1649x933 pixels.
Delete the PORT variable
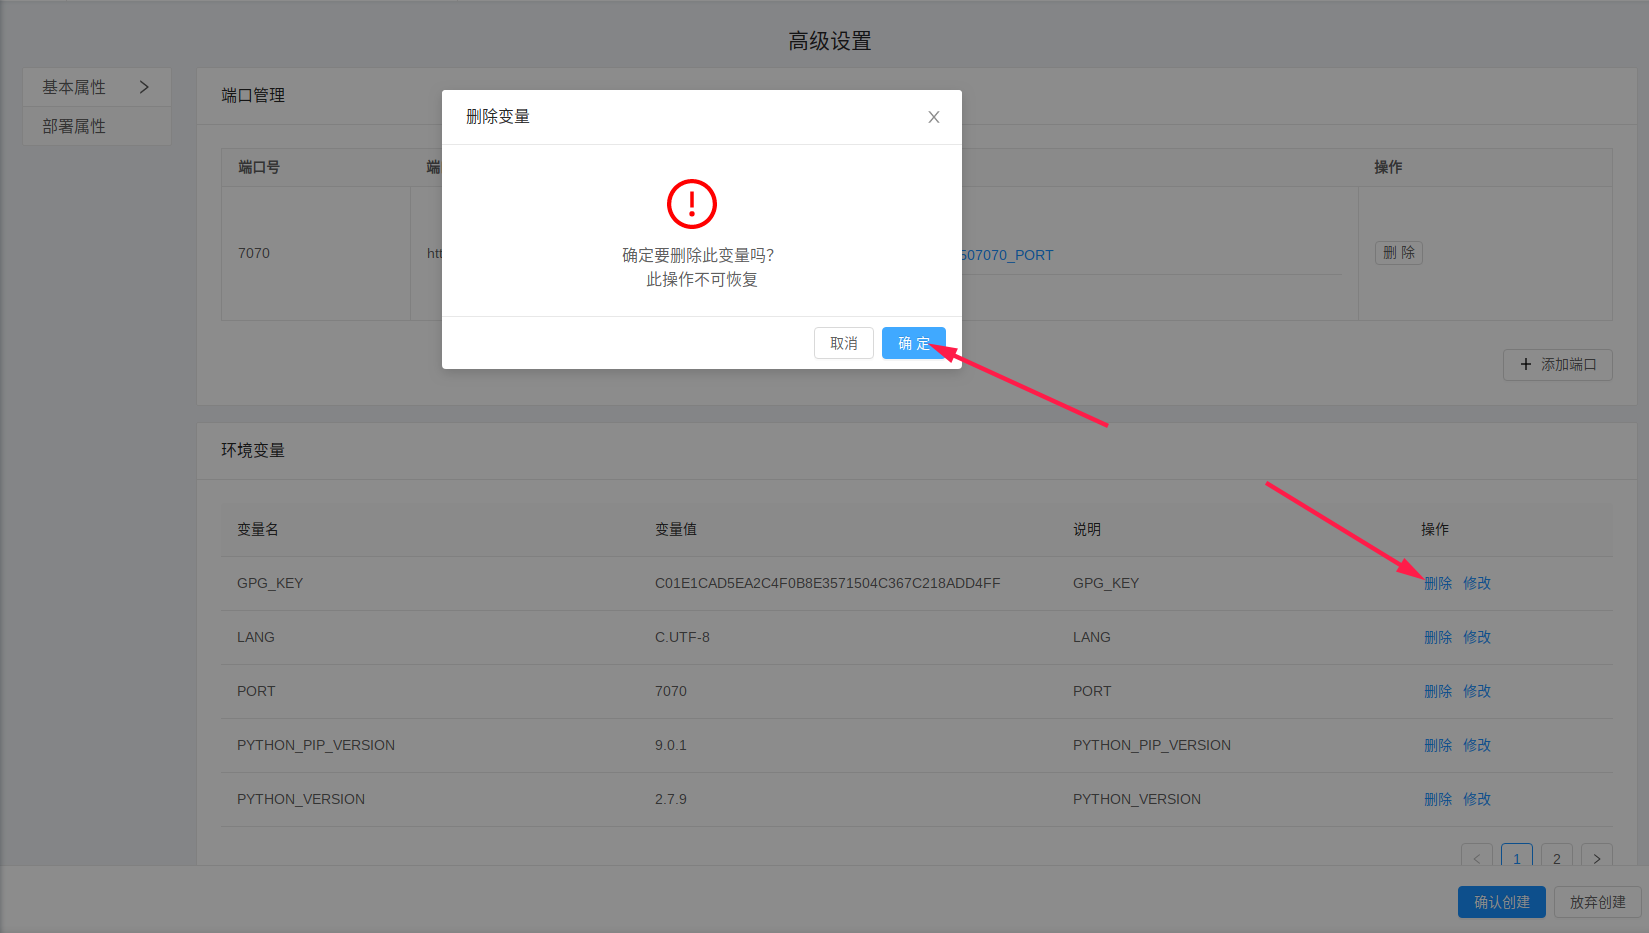[1438, 691]
